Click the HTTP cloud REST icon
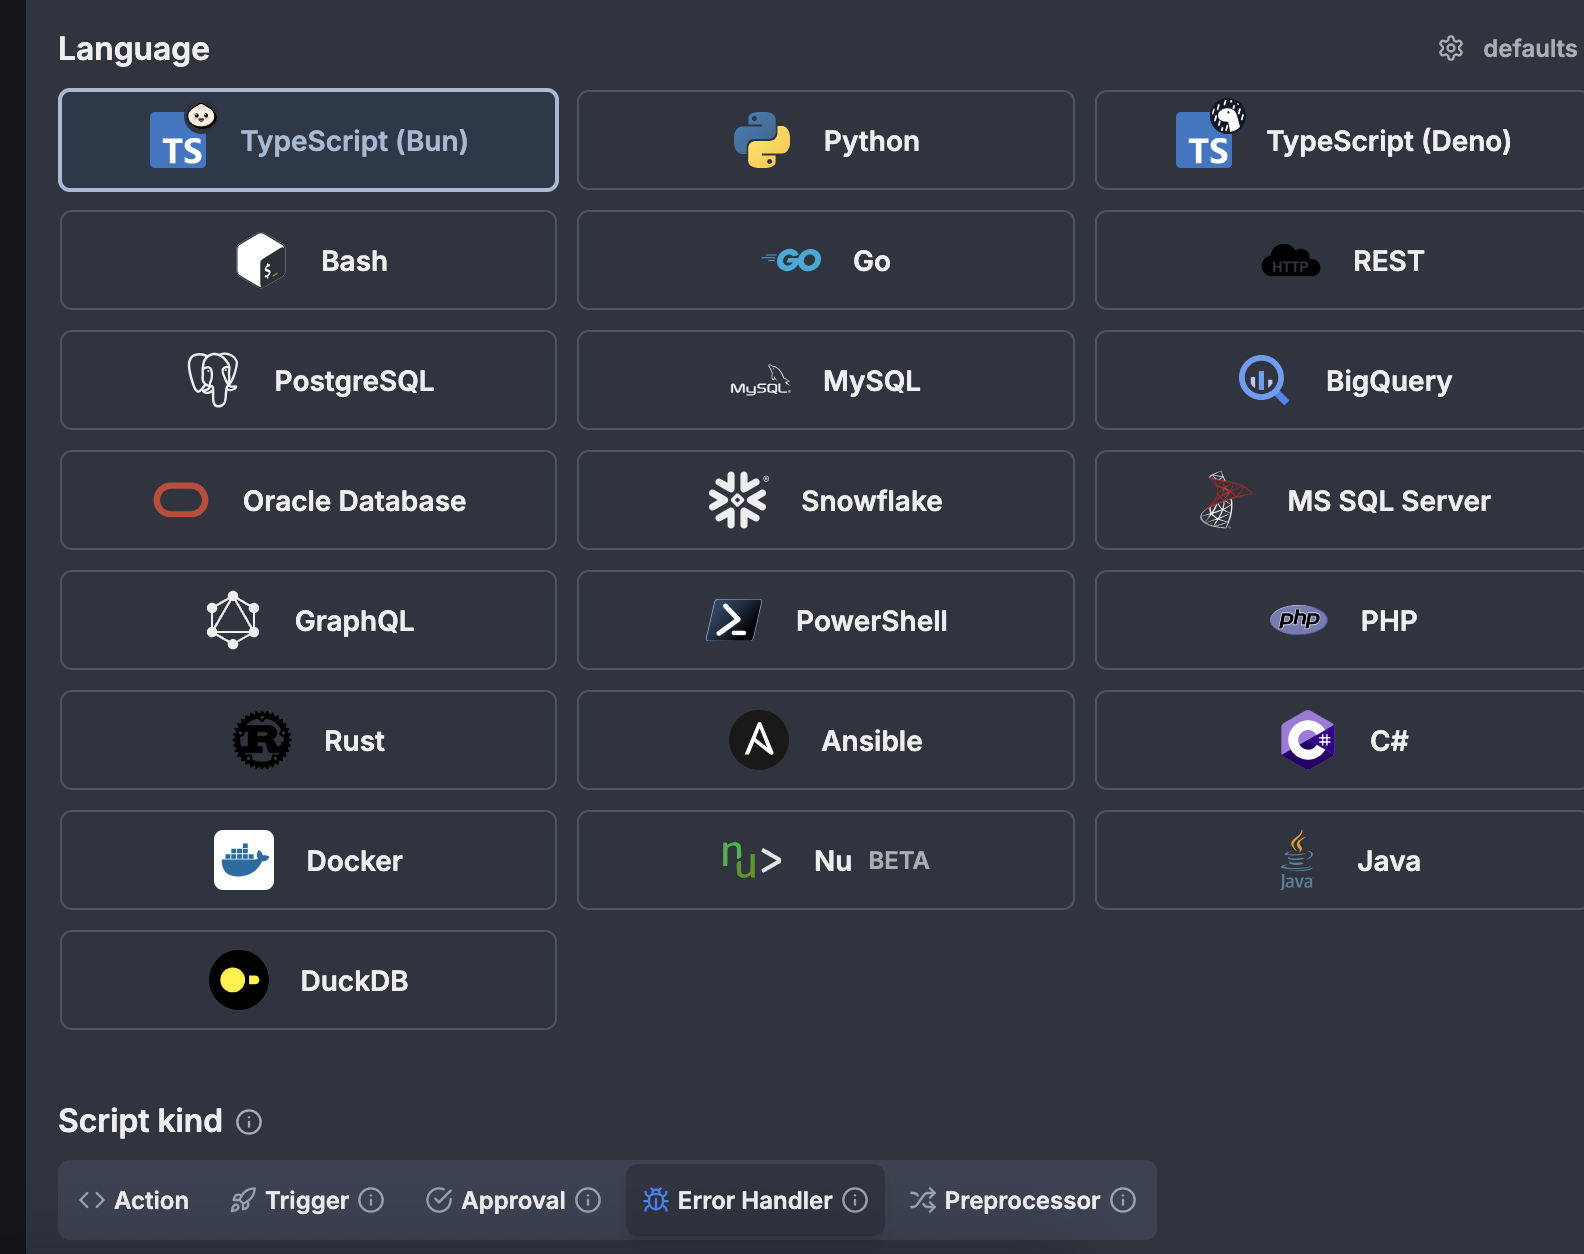Viewport: 1584px width, 1254px height. 1291,260
